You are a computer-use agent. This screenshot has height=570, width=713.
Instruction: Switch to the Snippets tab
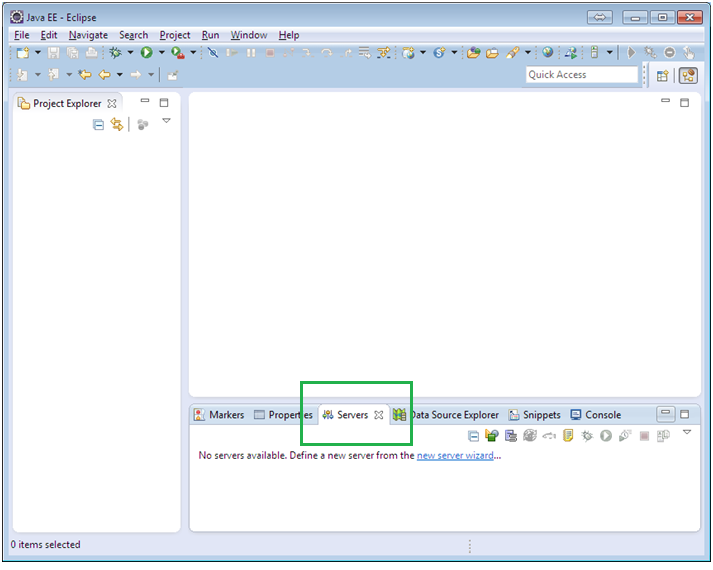[534, 415]
